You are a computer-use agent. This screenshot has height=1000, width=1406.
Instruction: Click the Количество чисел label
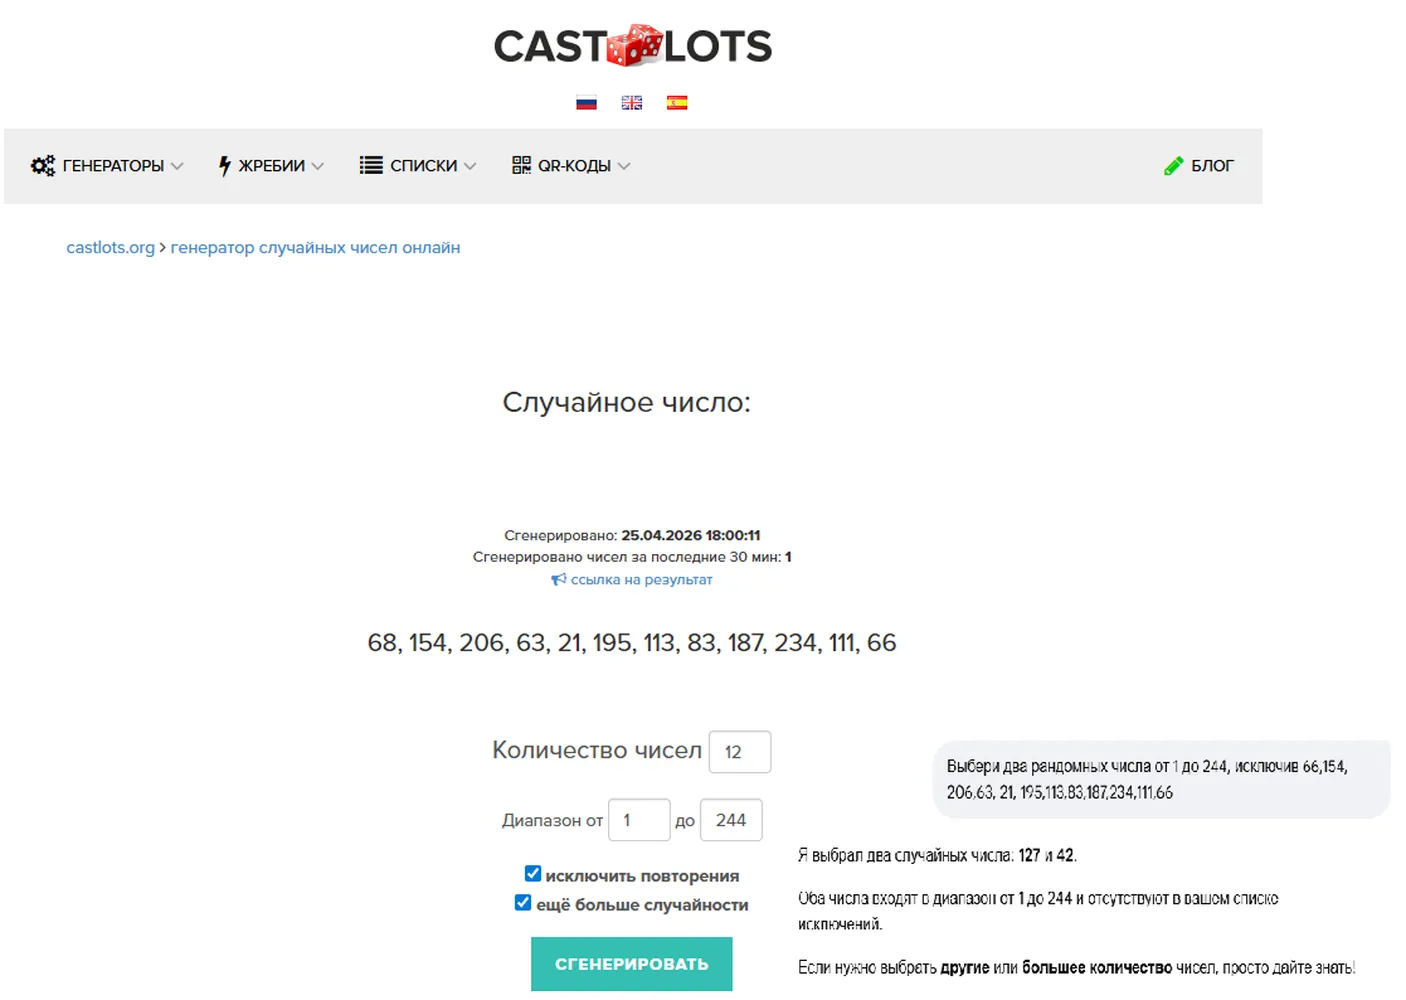tap(597, 750)
